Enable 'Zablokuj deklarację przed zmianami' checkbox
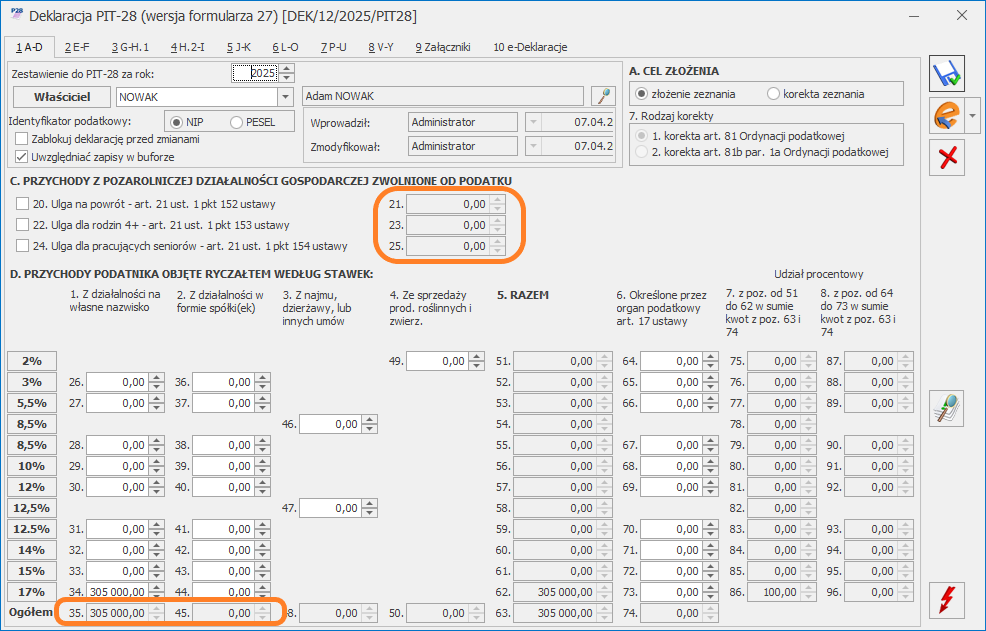The height and width of the screenshot is (631, 986). point(23,139)
